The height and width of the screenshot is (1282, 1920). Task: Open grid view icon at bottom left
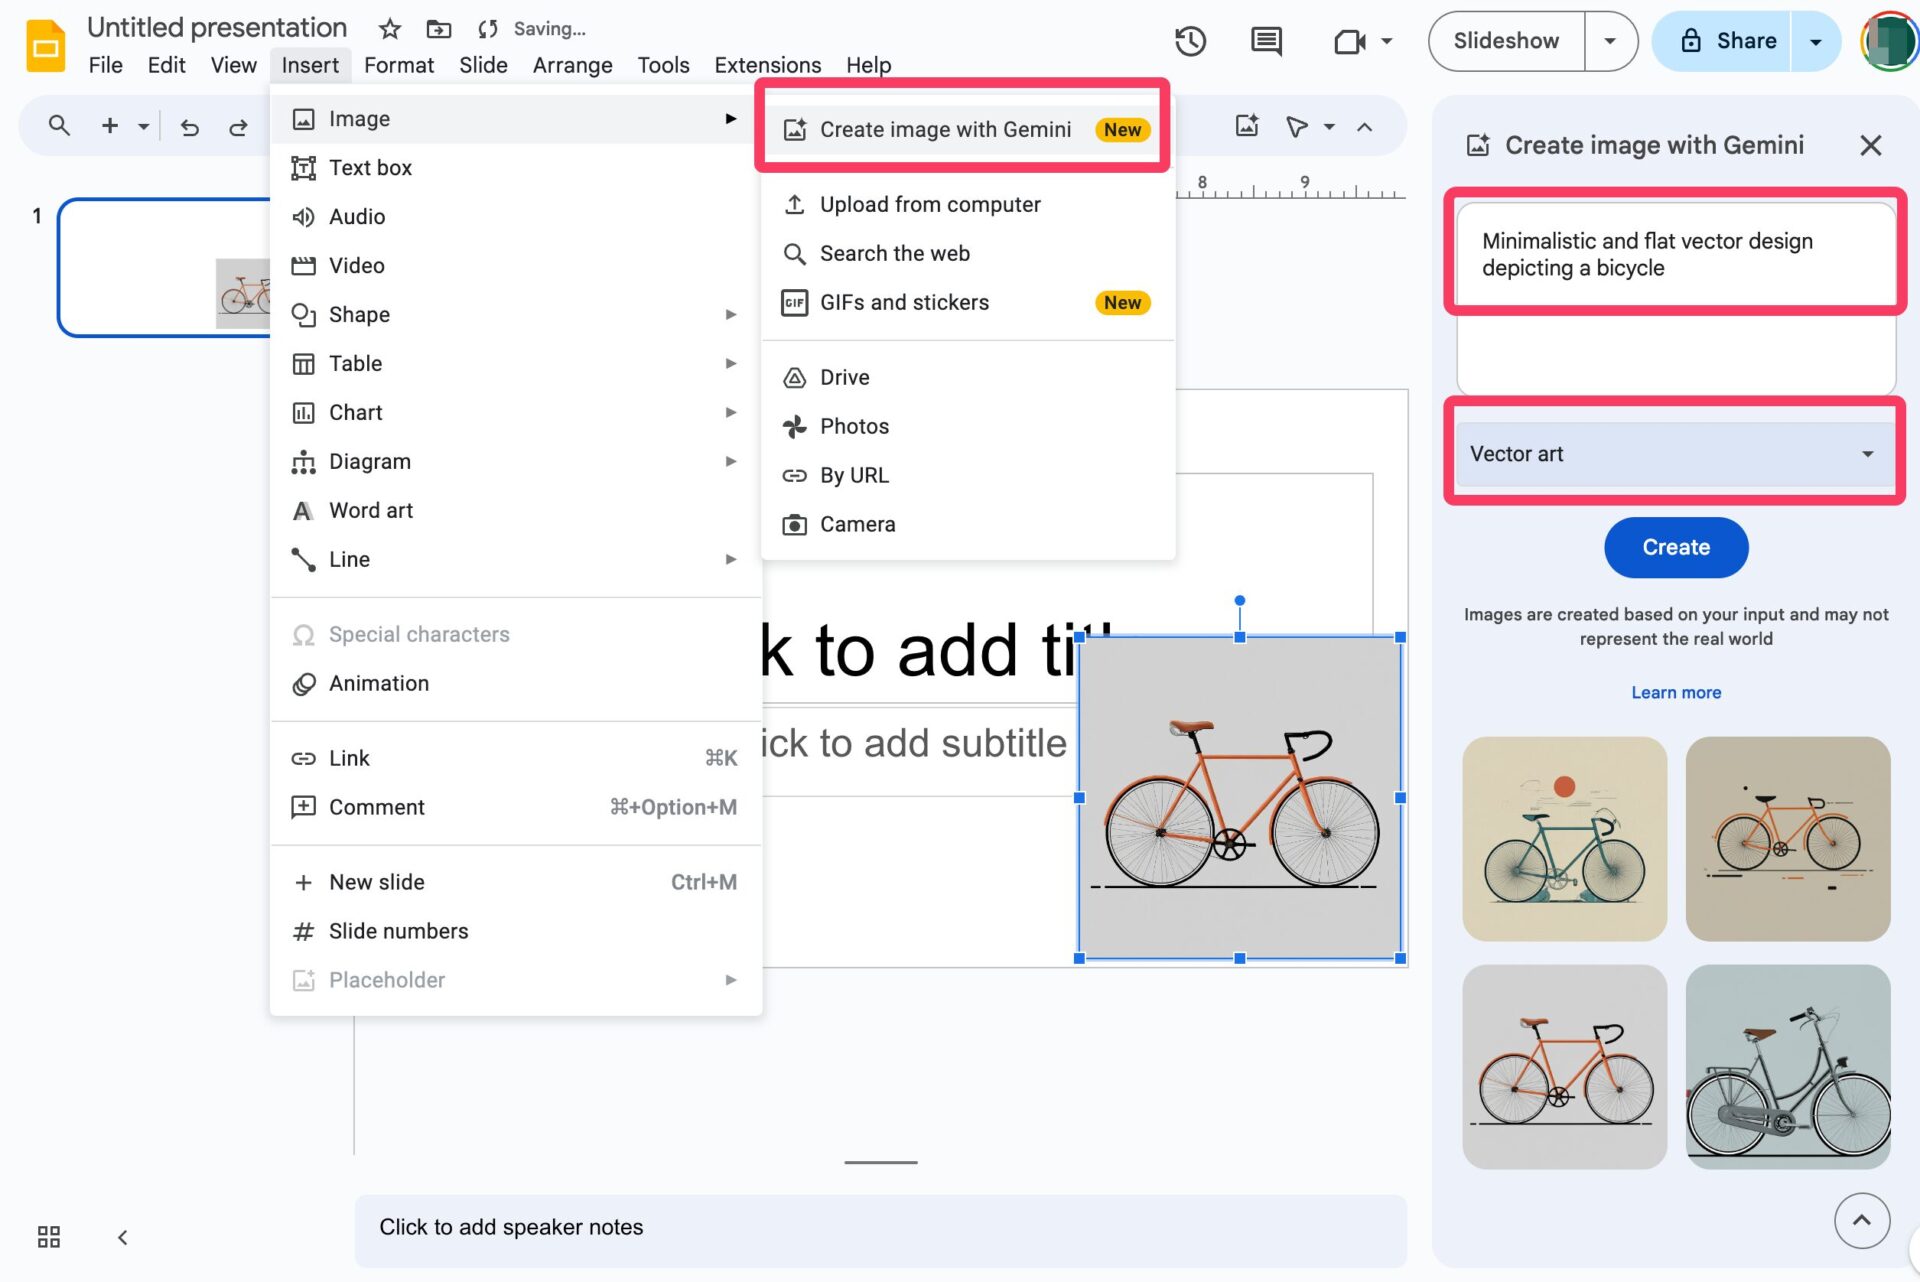pos(48,1237)
